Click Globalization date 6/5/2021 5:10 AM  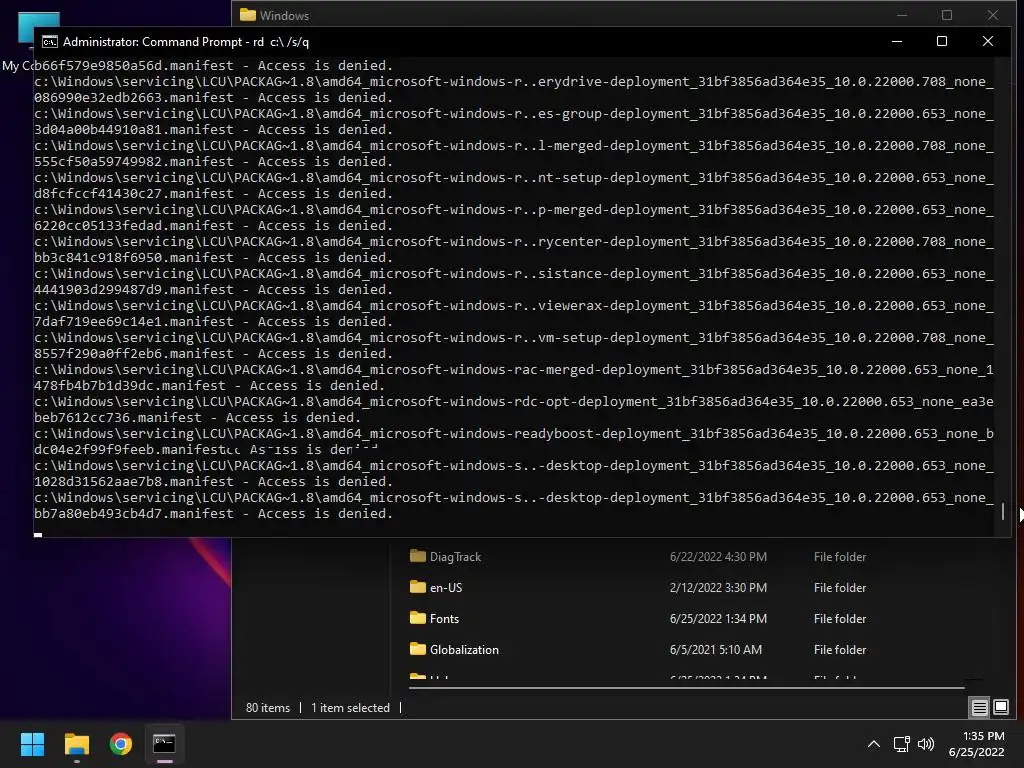716,650
